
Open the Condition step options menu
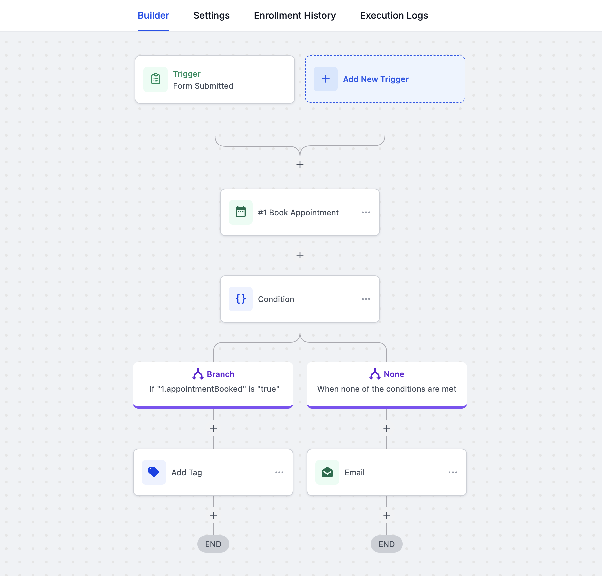click(x=366, y=299)
